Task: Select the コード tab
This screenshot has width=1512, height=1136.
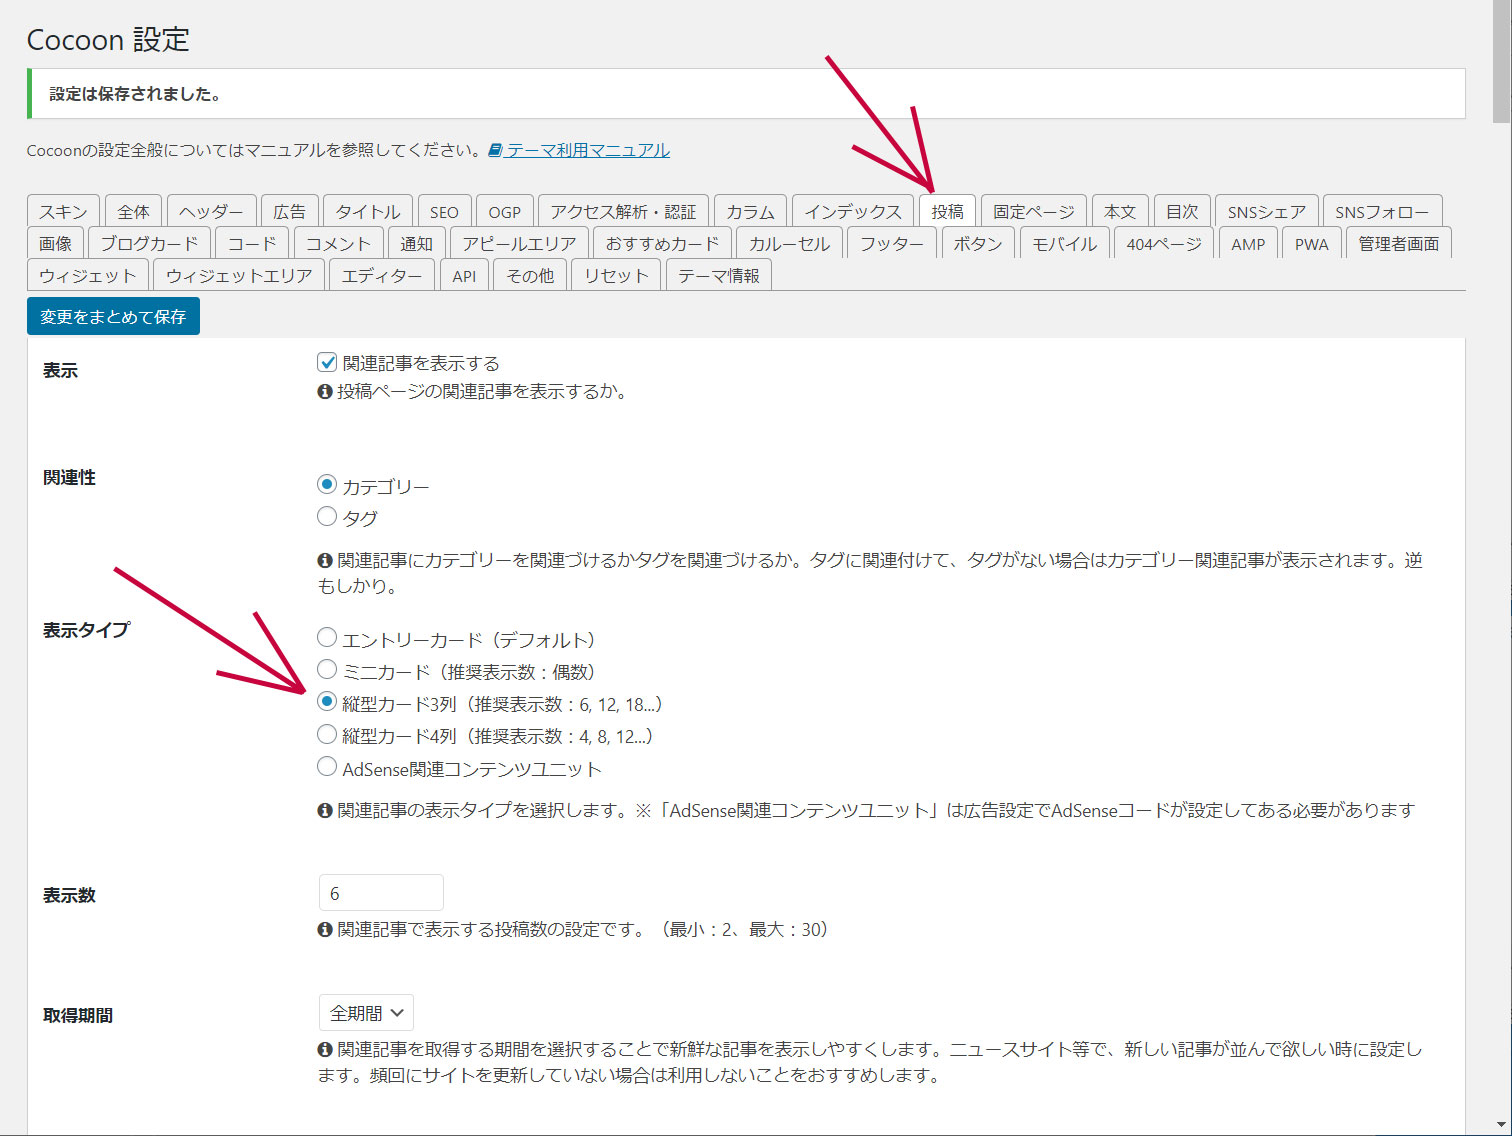Action: 252,243
